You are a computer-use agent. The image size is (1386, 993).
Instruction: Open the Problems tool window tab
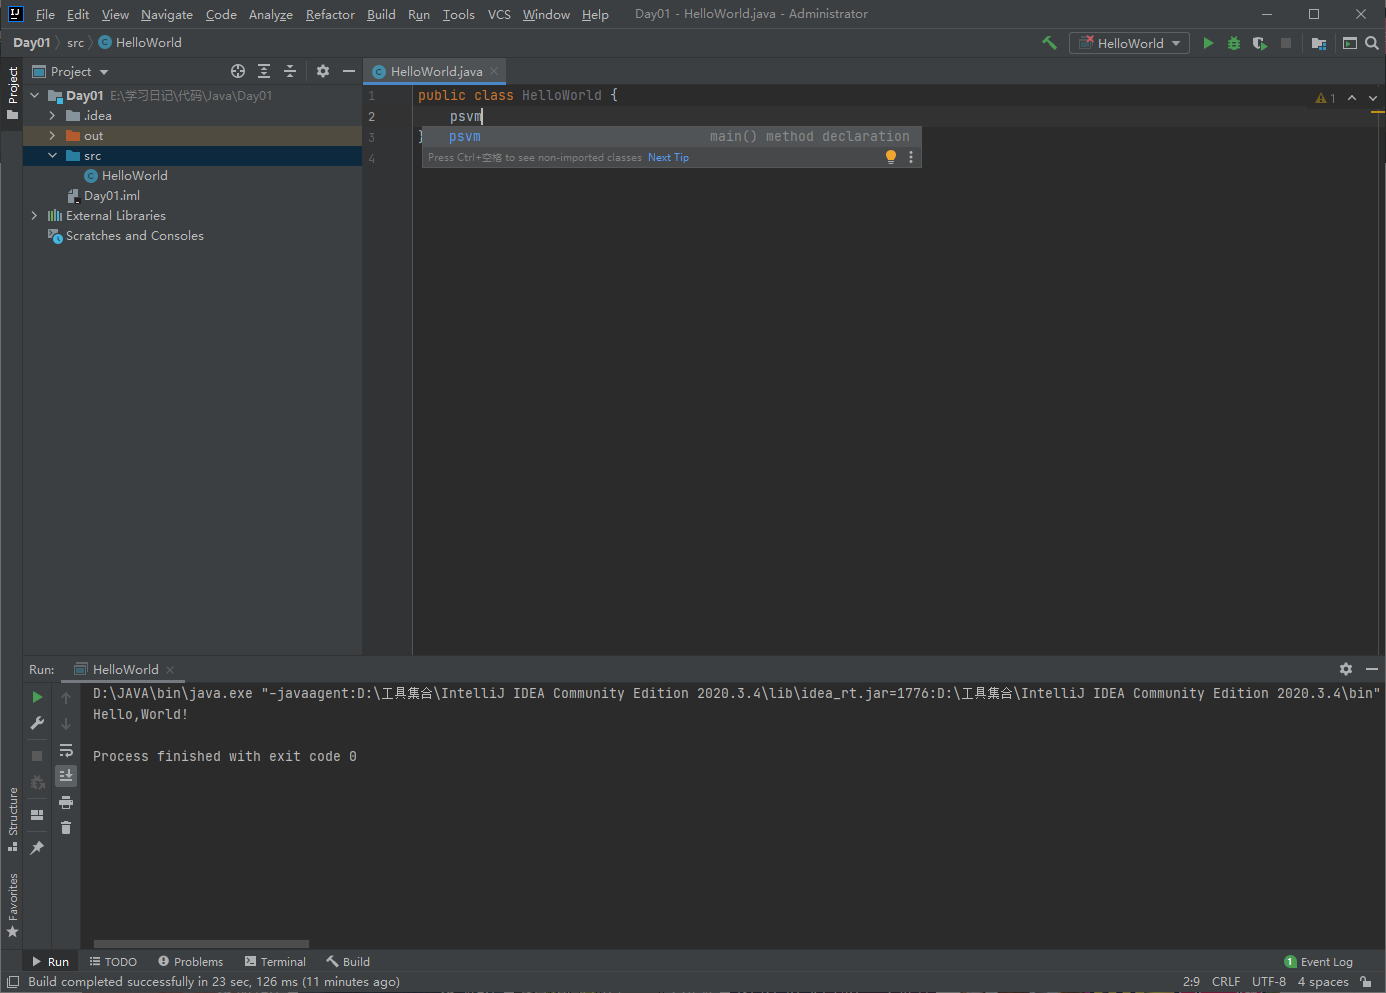tap(190, 961)
